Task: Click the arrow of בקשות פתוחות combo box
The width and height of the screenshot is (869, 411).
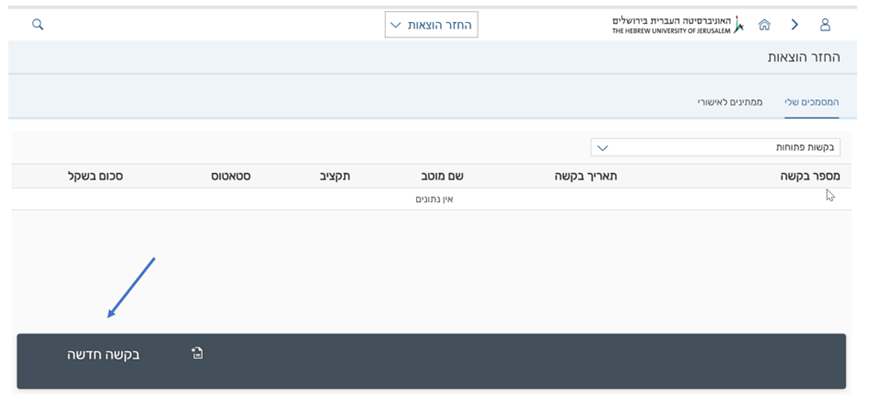Action: tap(602, 147)
